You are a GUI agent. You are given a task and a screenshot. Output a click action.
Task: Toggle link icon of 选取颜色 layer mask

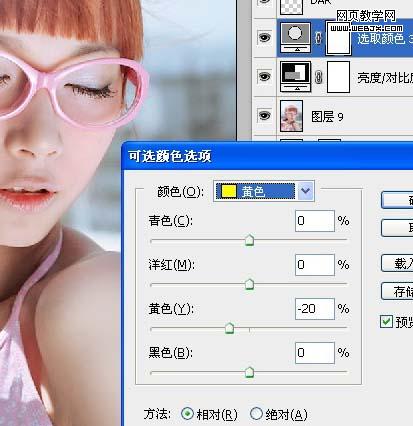click(x=318, y=38)
